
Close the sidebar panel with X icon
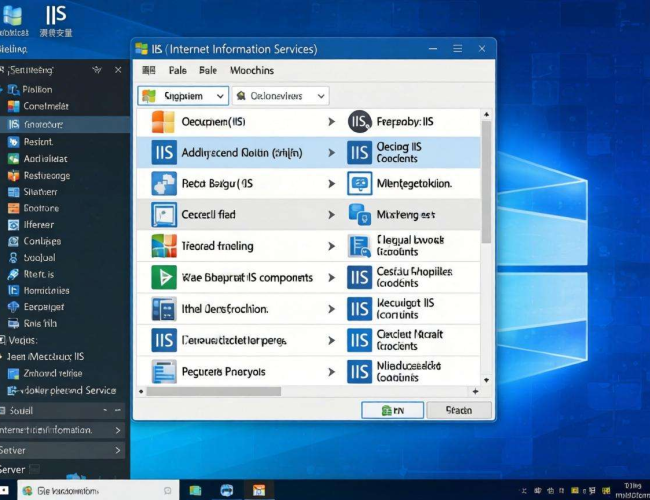point(118,70)
